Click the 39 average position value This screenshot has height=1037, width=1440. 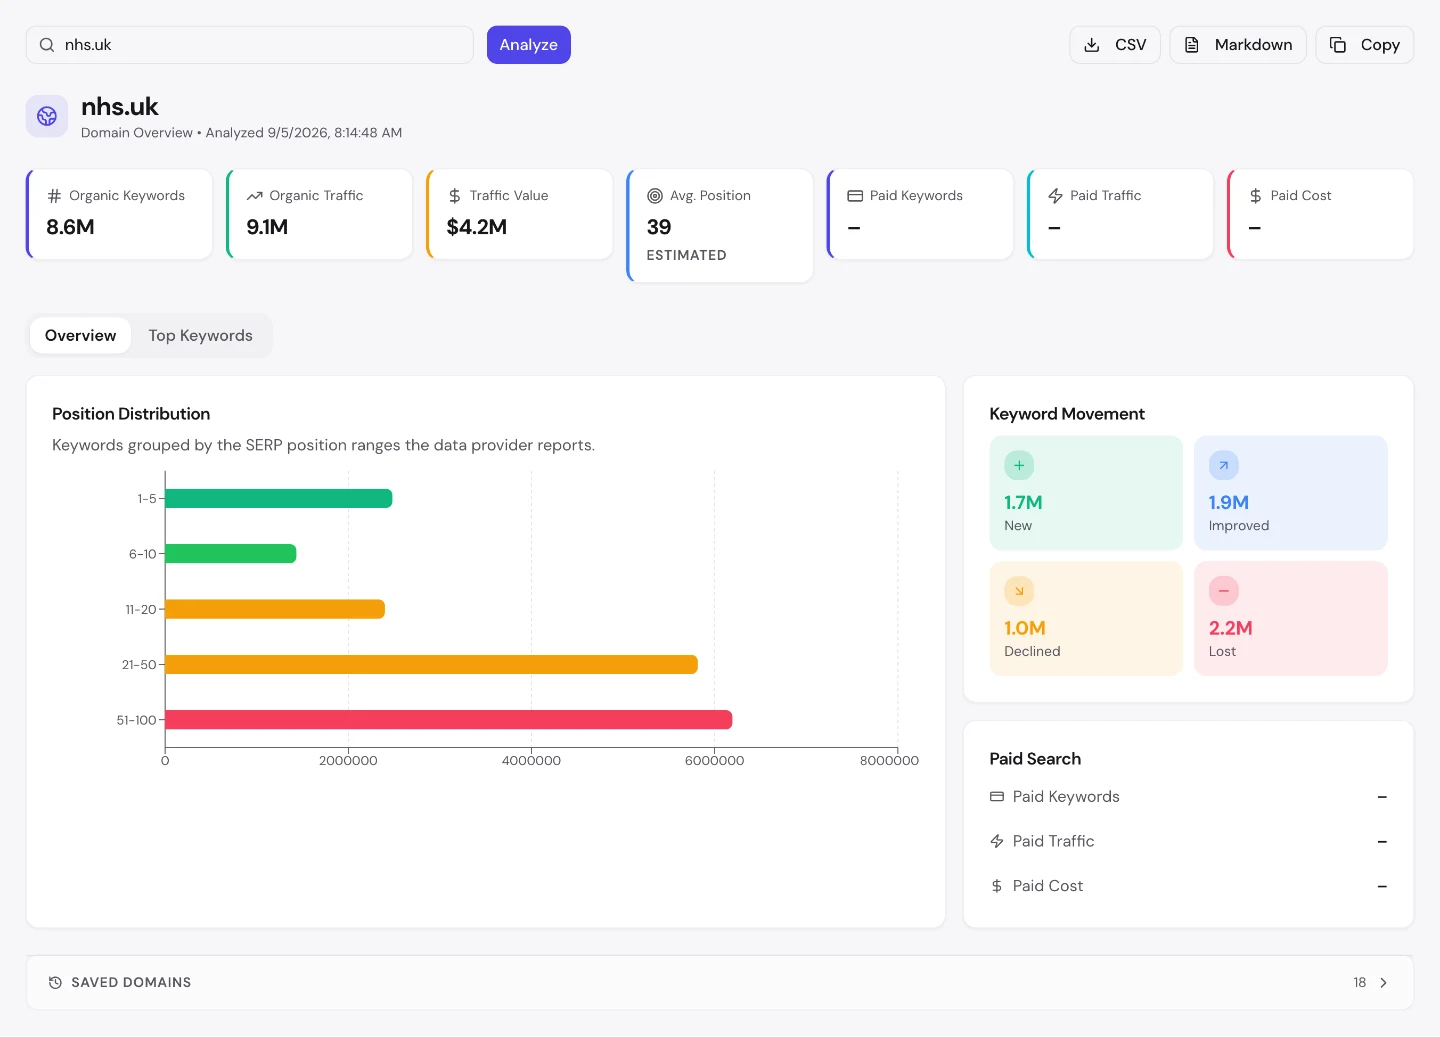click(x=659, y=227)
